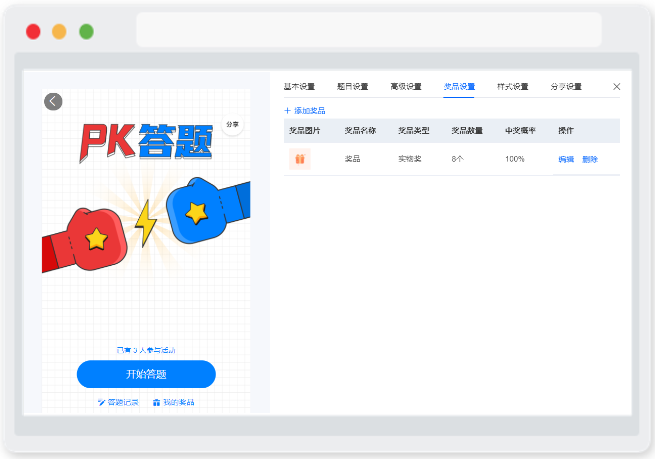This screenshot has width=655, height=459.
Task: Open the 分享设置 tab
Action: tap(566, 86)
